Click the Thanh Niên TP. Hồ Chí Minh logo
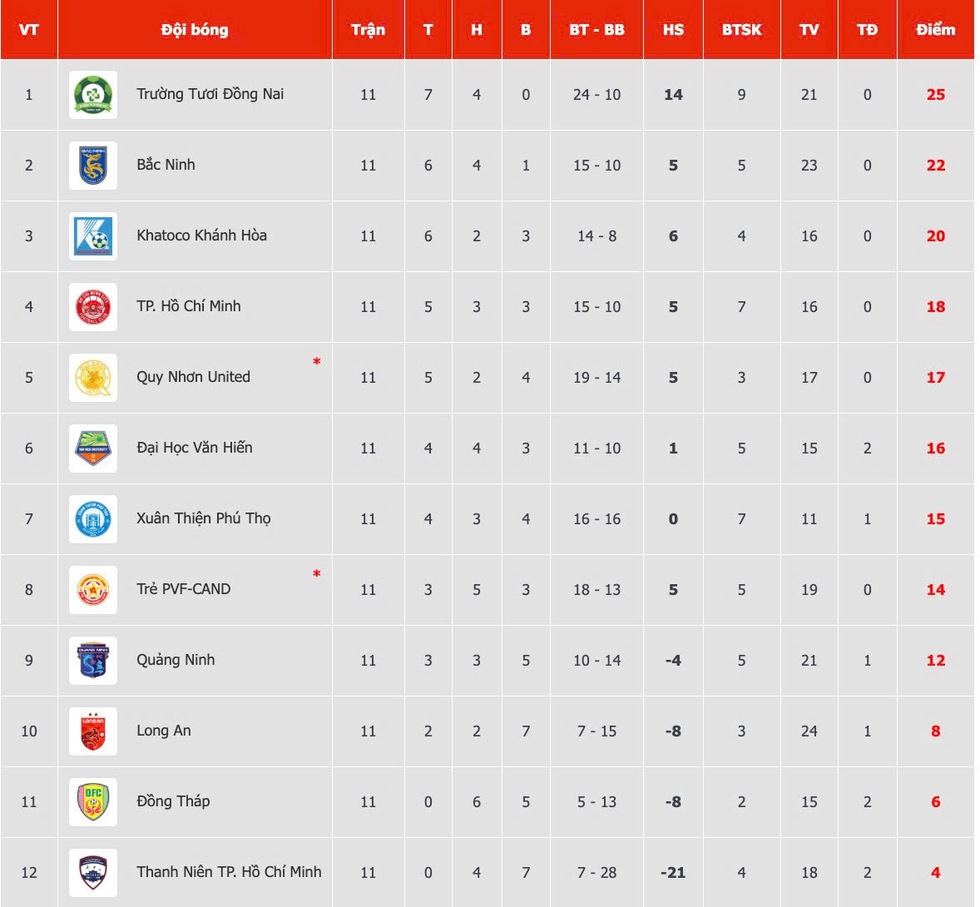The width and height of the screenshot is (980, 907). coord(93,873)
